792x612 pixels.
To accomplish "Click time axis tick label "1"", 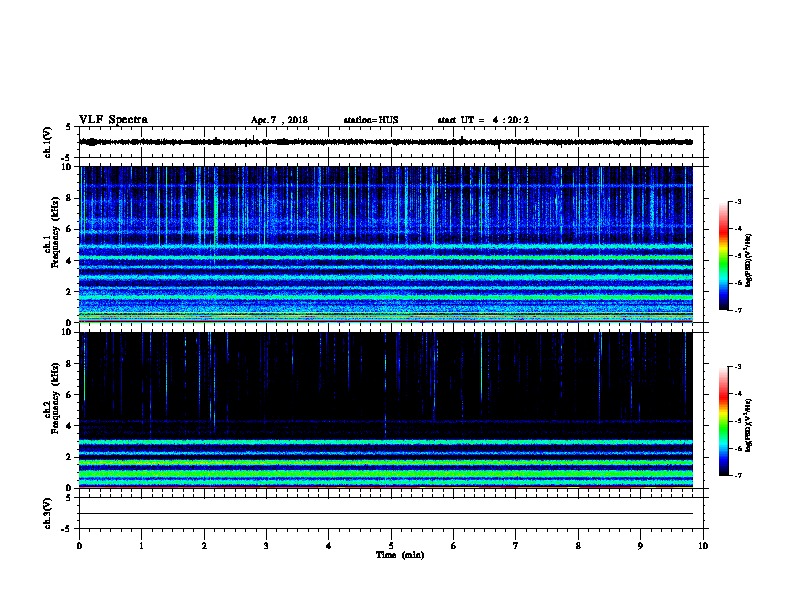I will tap(141, 546).
